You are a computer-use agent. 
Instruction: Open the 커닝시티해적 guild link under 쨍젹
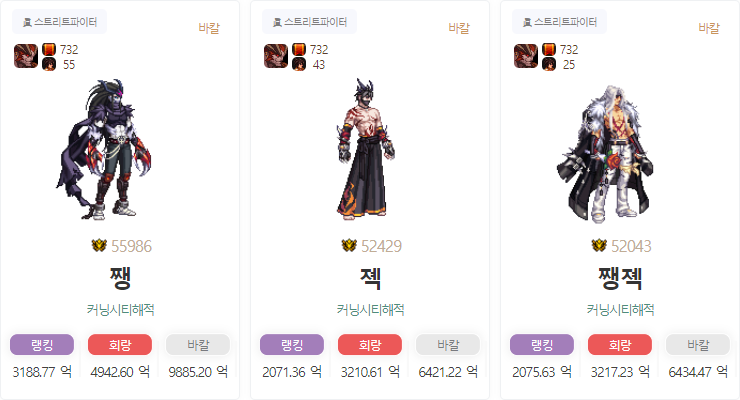pos(620,310)
